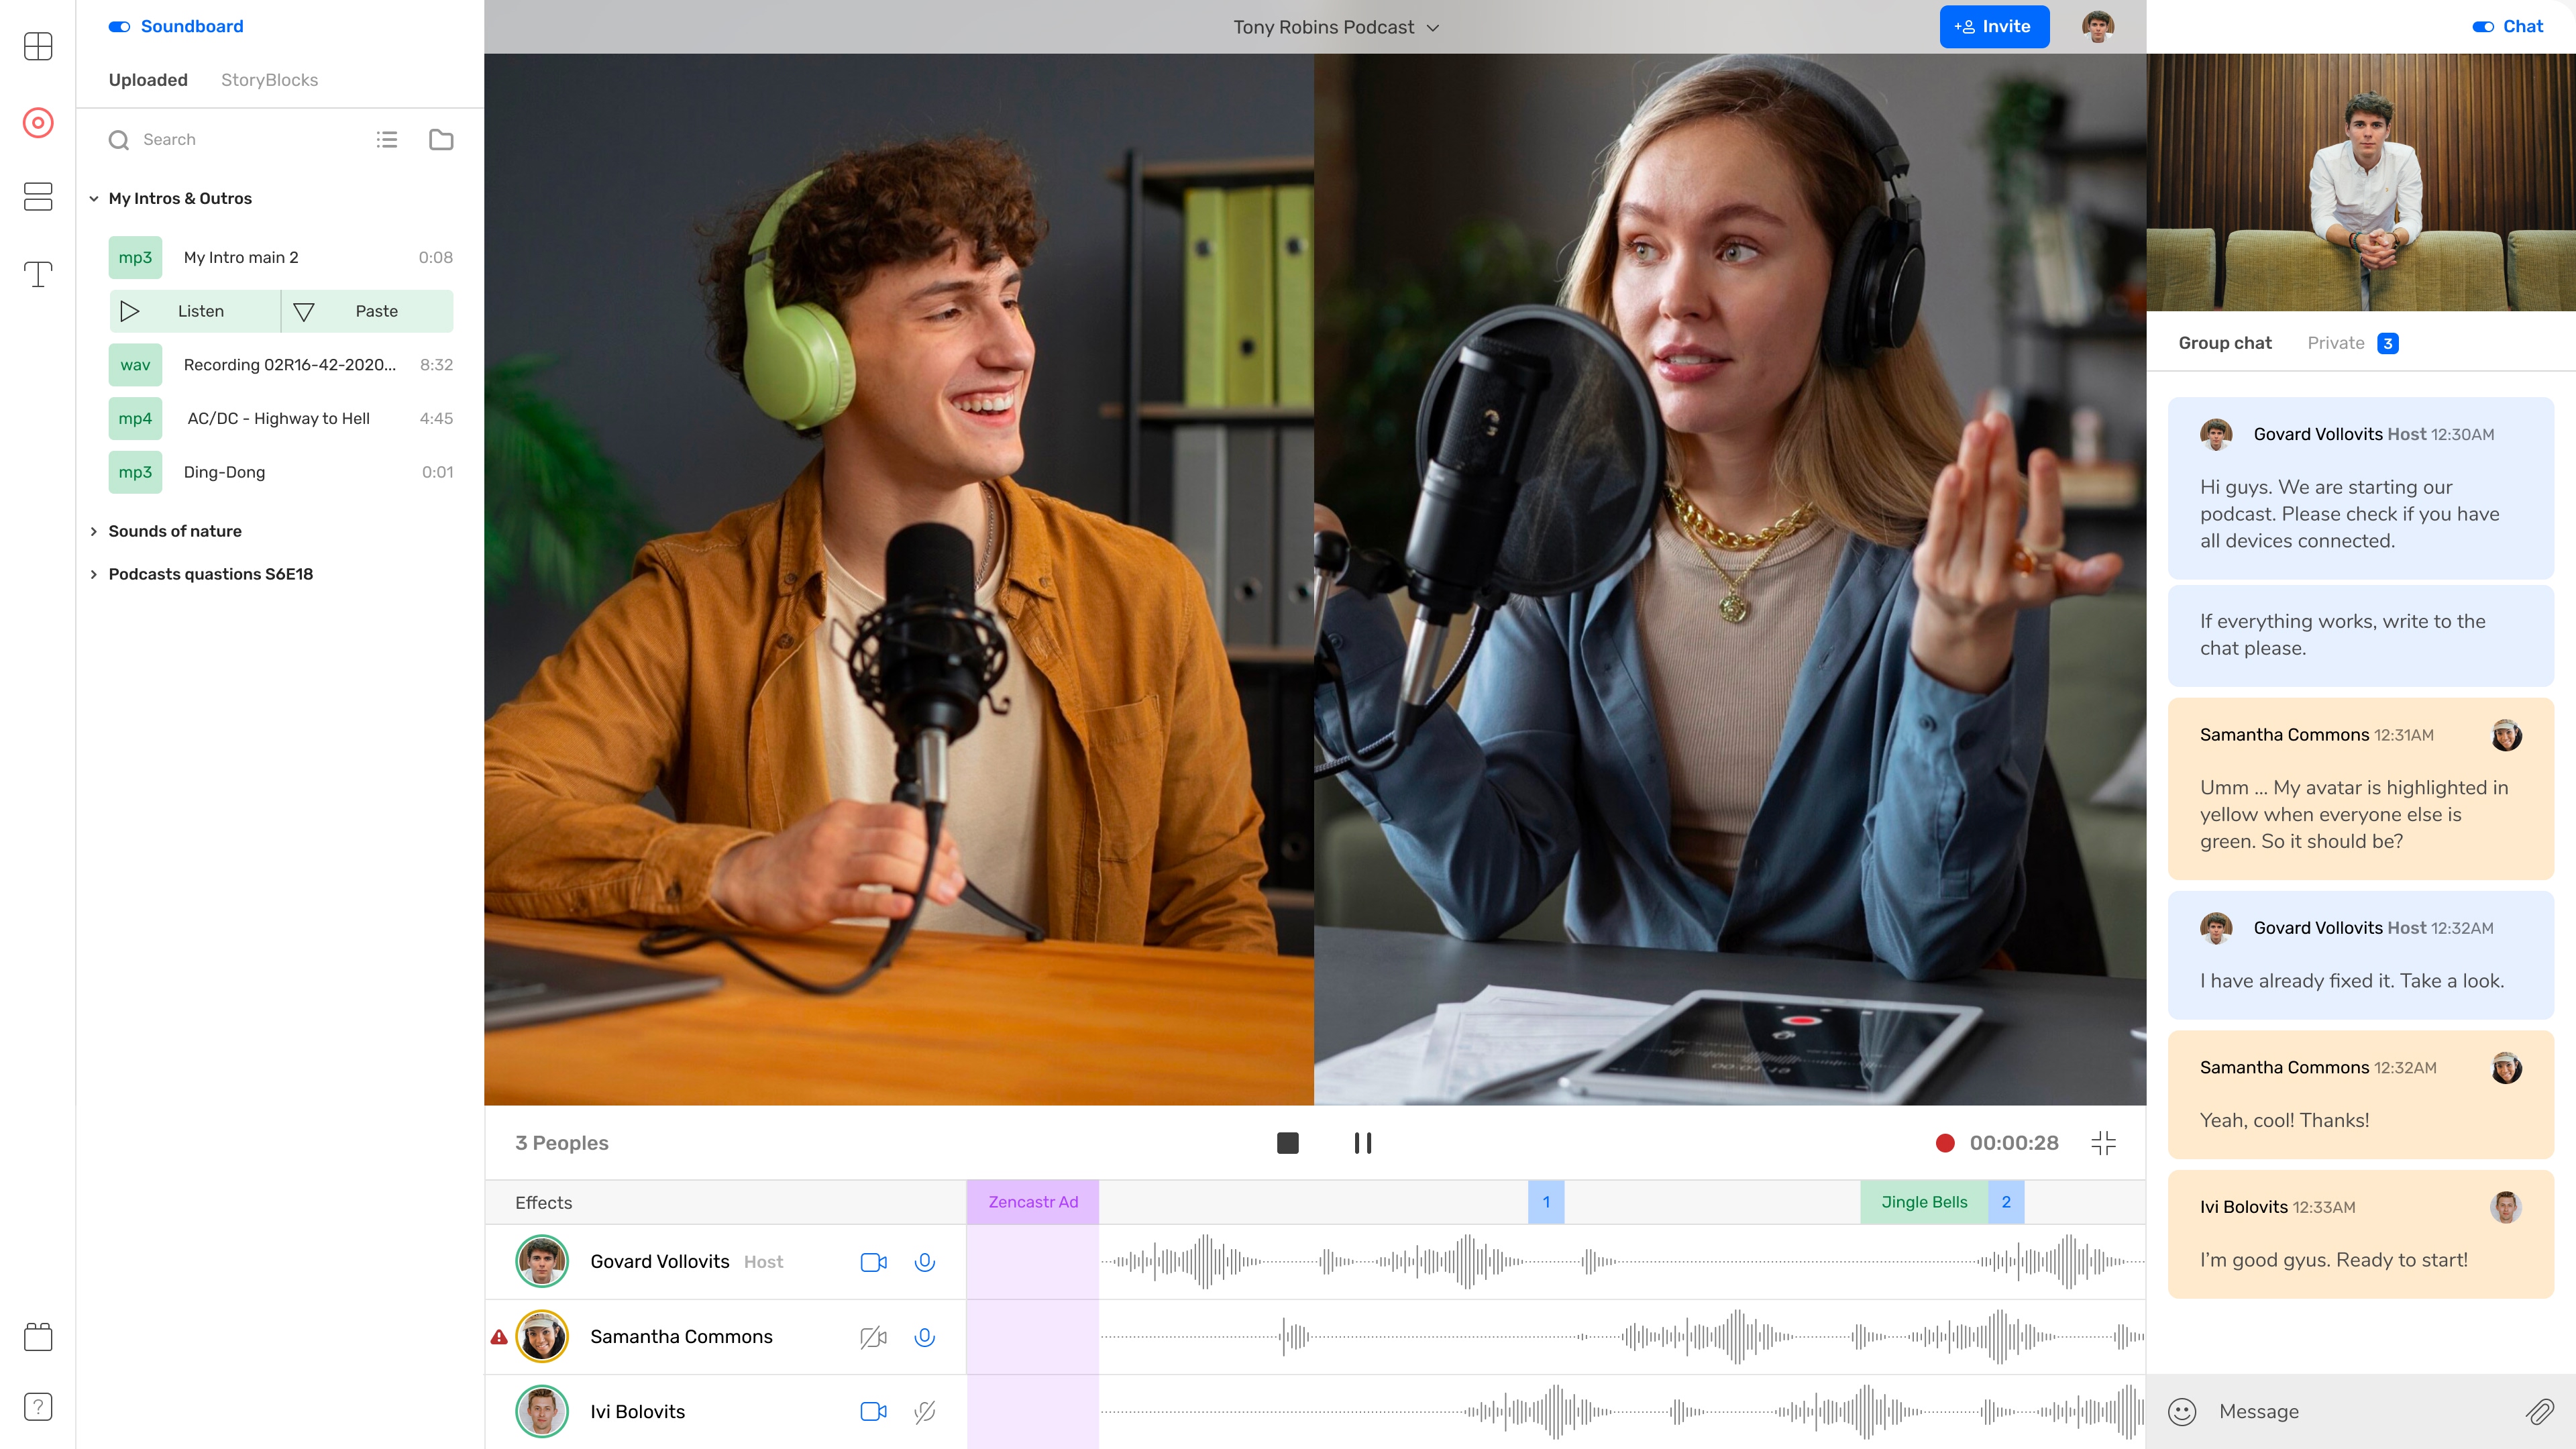The height and width of the screenshot is (1449, 2576).
Task: Toggle Samantha Commons' camera icon
Action: point(873,1337)
